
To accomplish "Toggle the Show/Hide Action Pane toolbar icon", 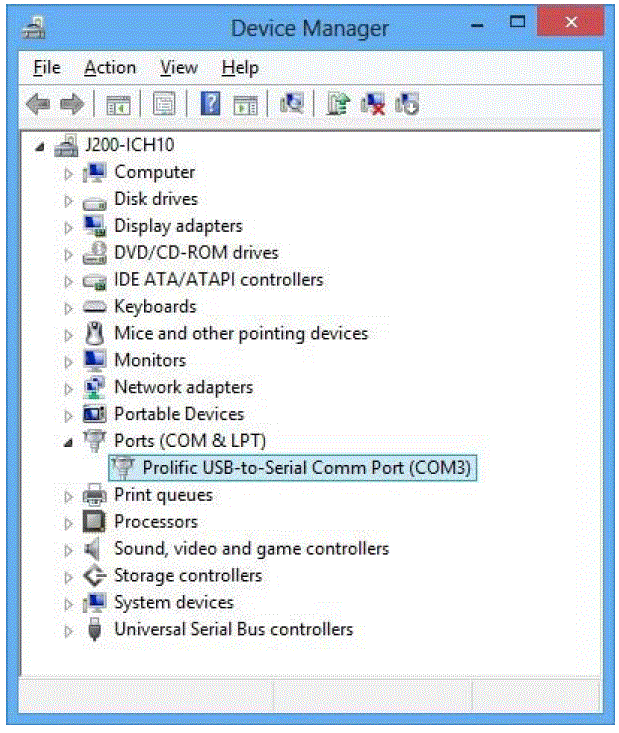I will click(x=245, y=105).
